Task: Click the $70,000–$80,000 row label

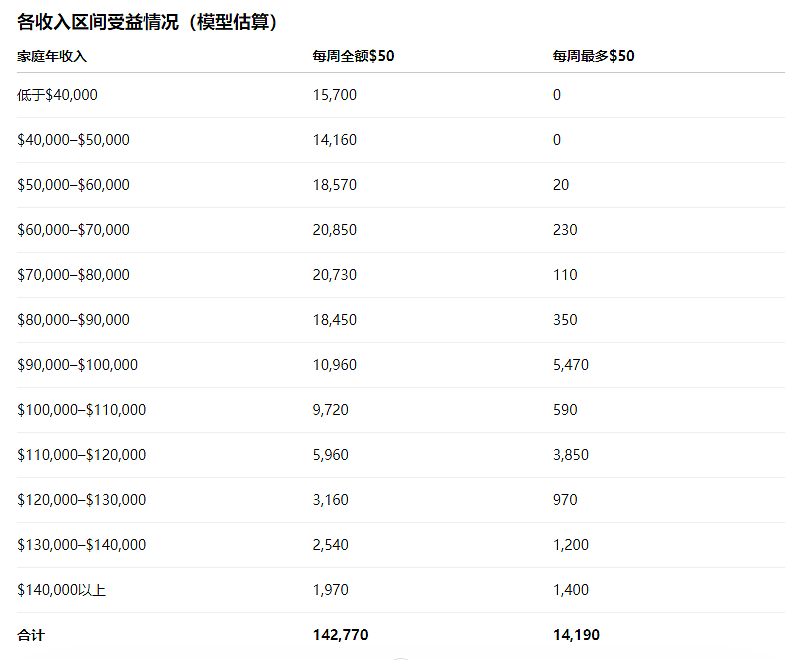Action: [73, 275]
